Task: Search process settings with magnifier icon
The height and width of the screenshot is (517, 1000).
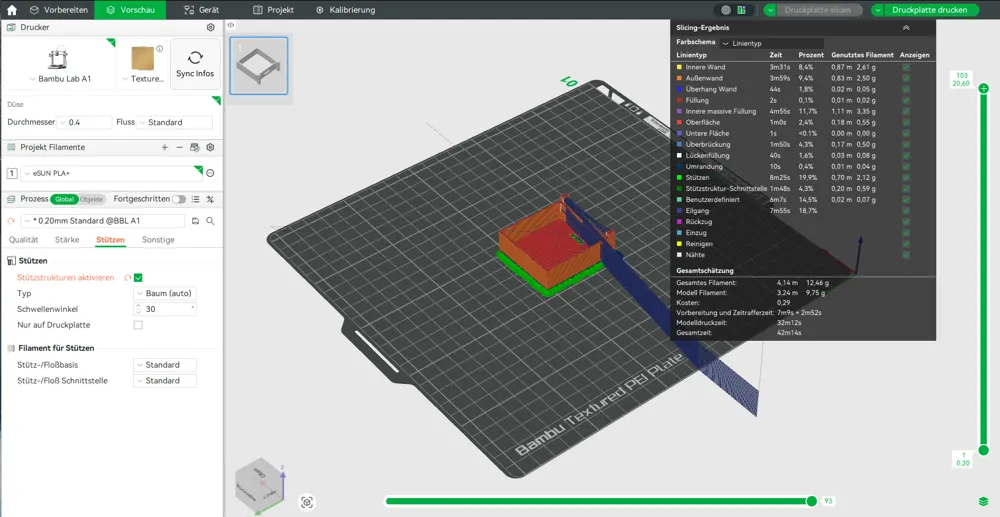Action: point(210,220)
